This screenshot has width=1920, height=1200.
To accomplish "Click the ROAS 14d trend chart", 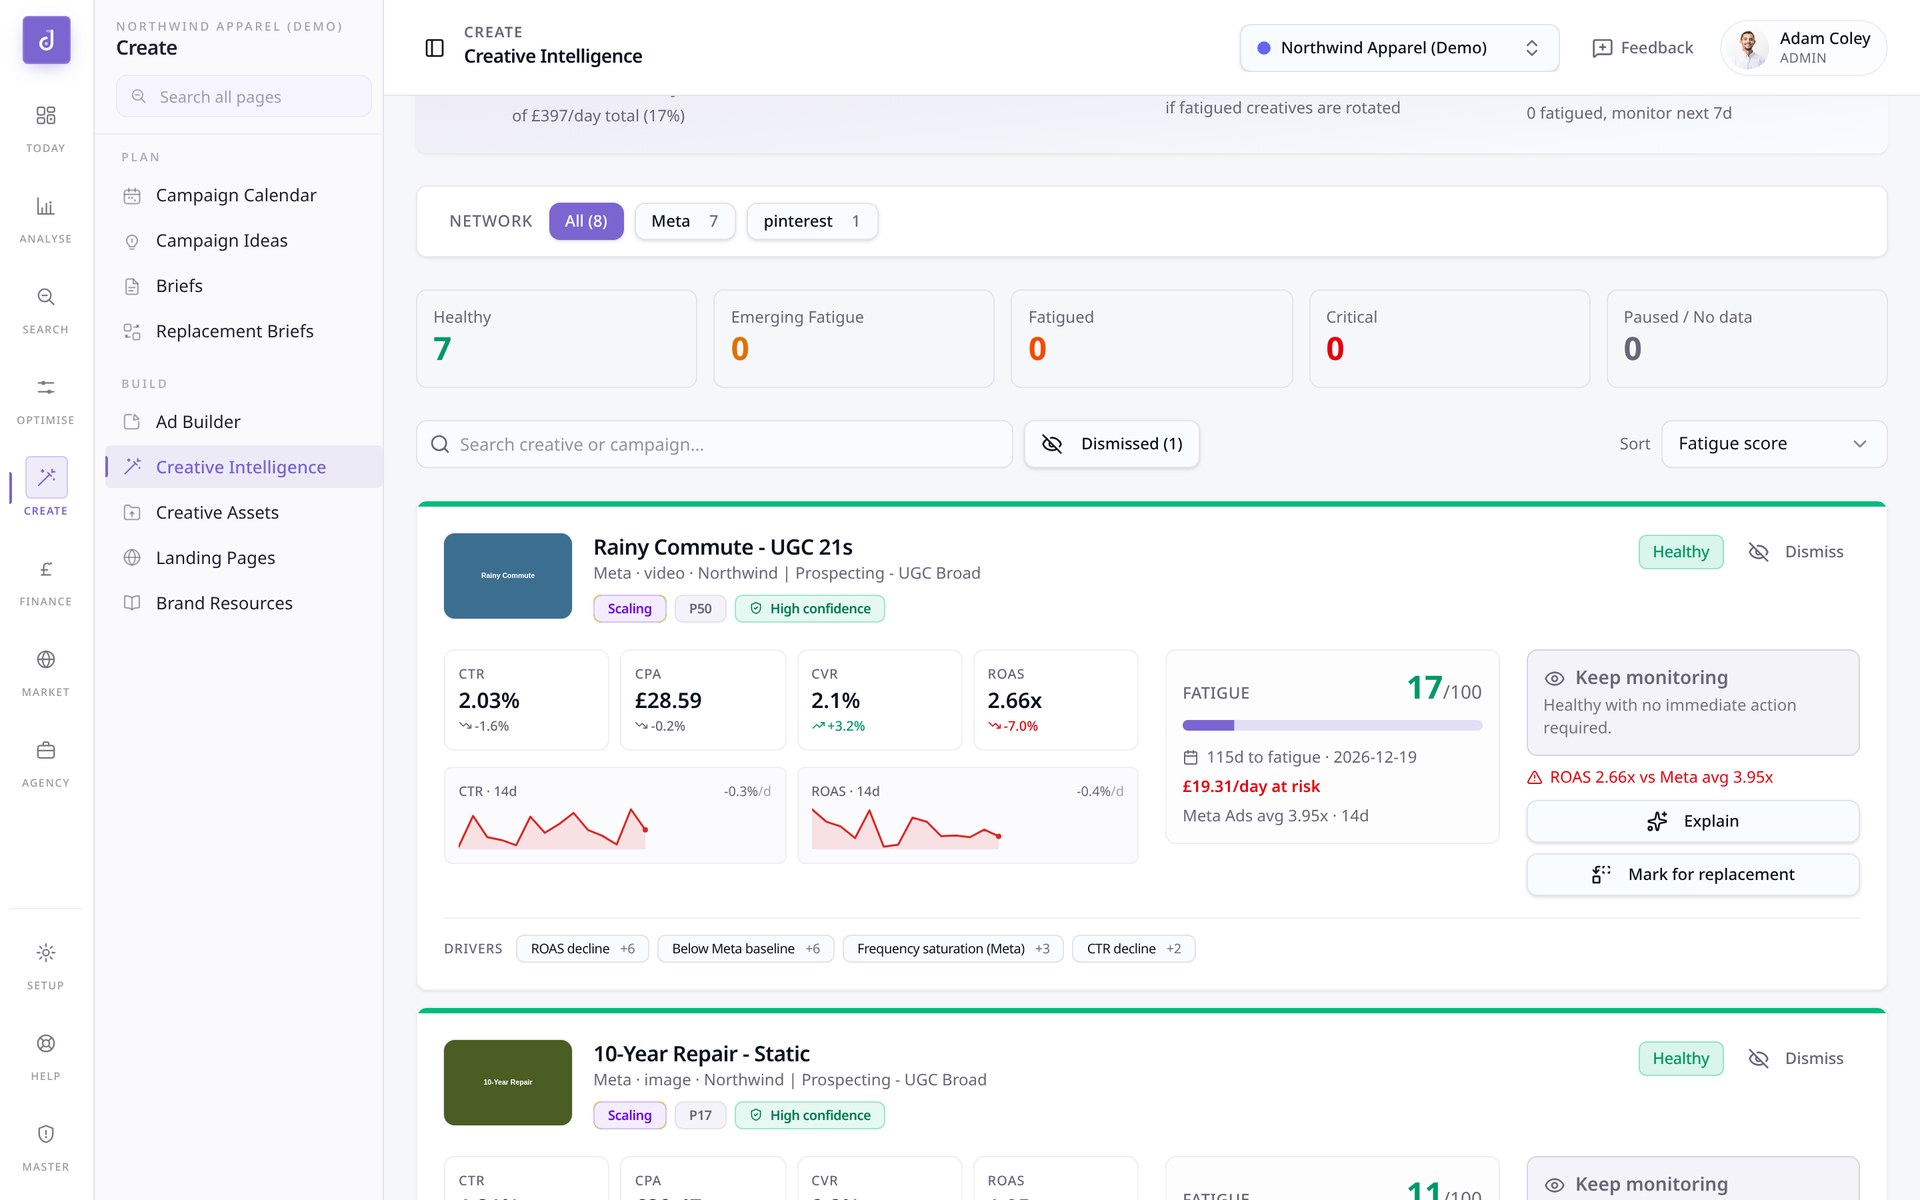I will pos(968,816).
